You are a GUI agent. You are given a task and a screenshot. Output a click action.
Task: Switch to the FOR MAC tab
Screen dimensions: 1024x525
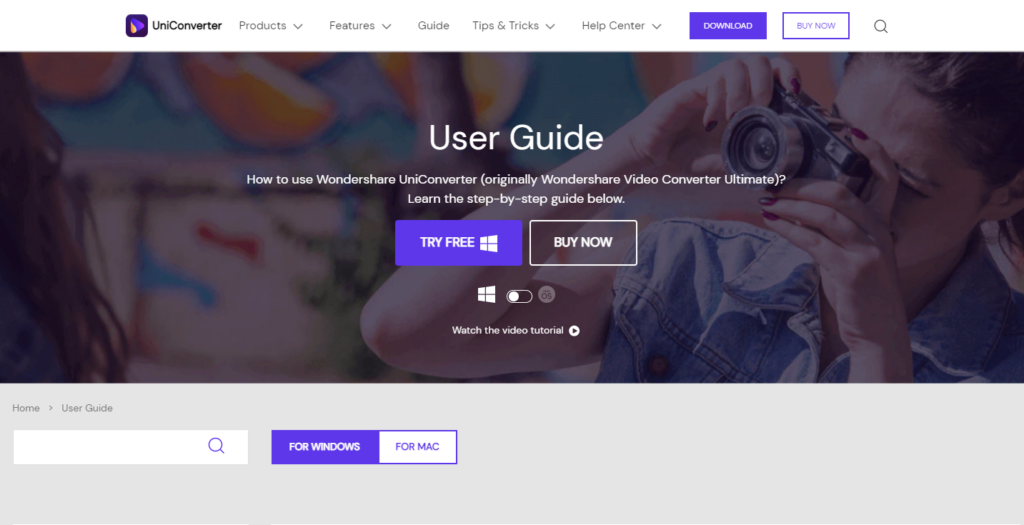pyautogui.click(x=417, y=447)
